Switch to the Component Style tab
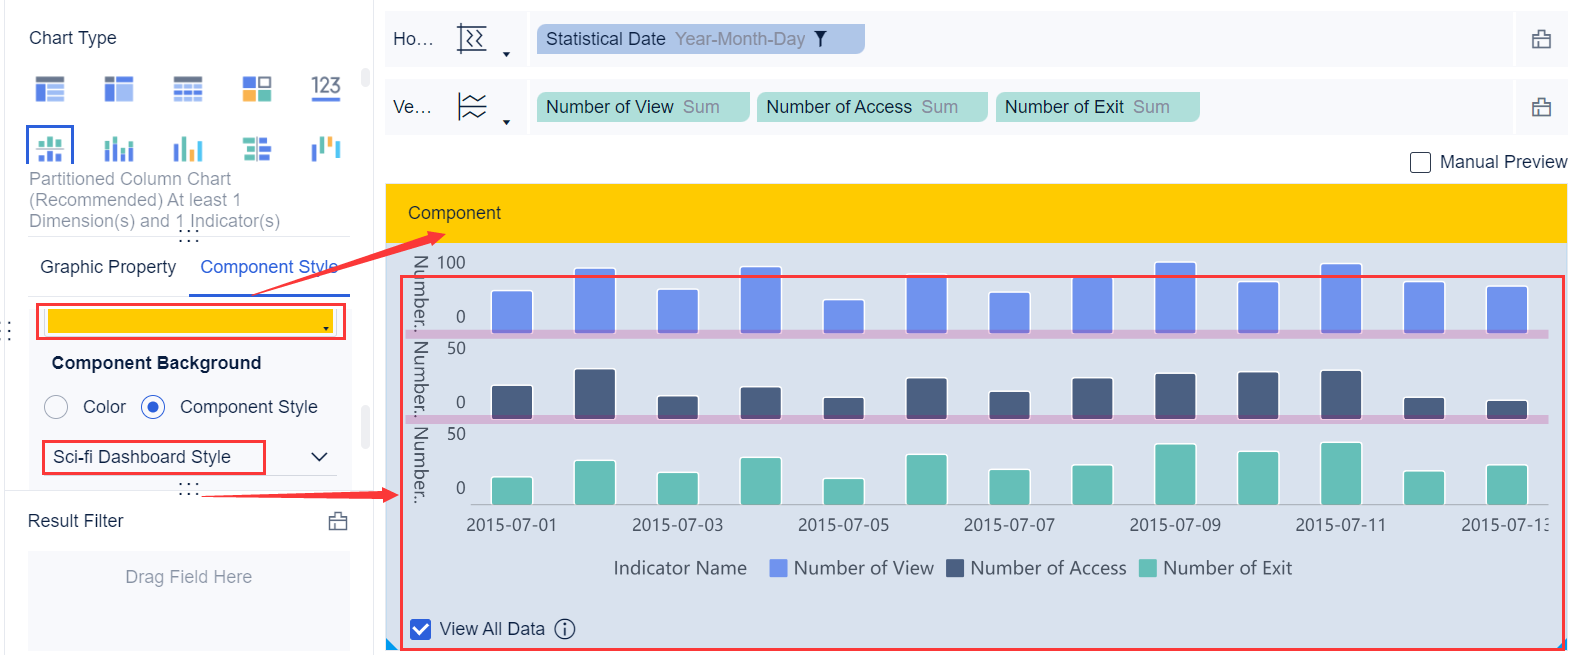The width and height of the screenshot is (1572, 655). pos(269,267)
